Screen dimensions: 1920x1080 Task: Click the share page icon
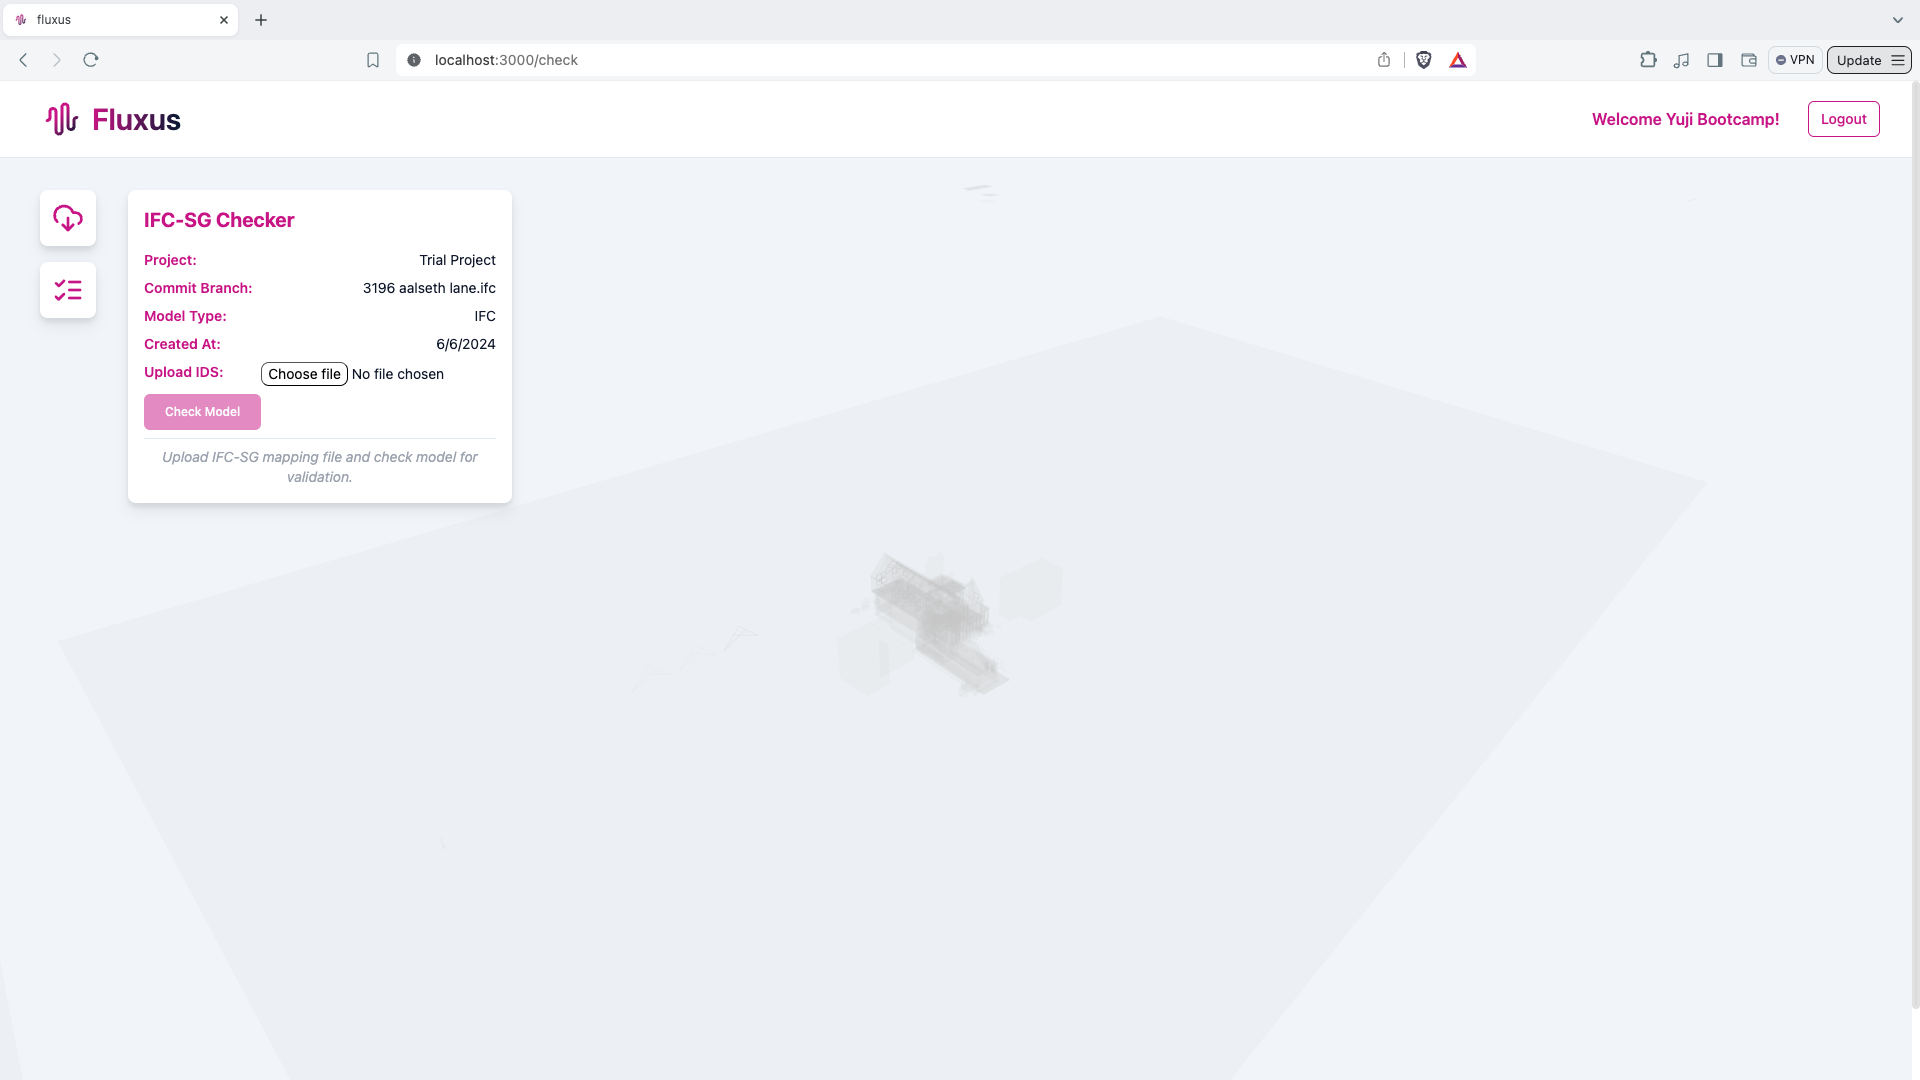[x=1384, y=60]
